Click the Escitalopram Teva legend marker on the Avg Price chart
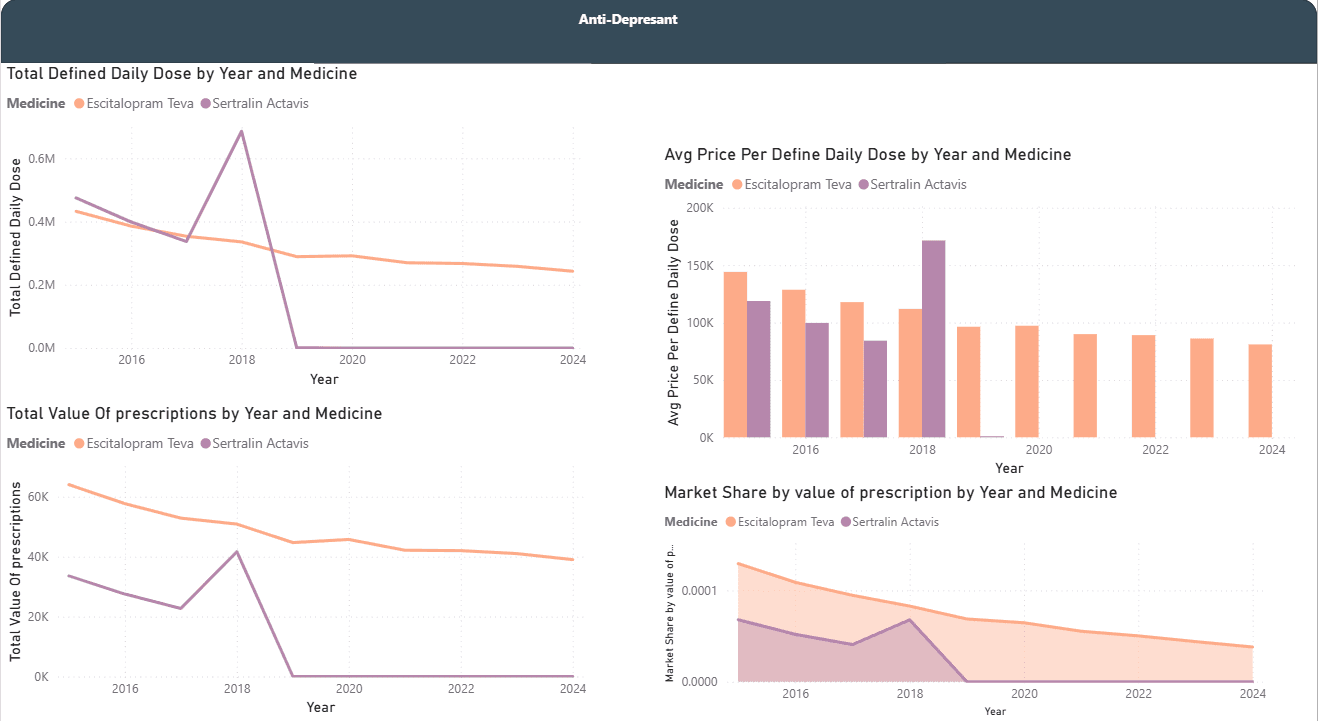The image size is (1318, 721). click(x=735, y=184)
